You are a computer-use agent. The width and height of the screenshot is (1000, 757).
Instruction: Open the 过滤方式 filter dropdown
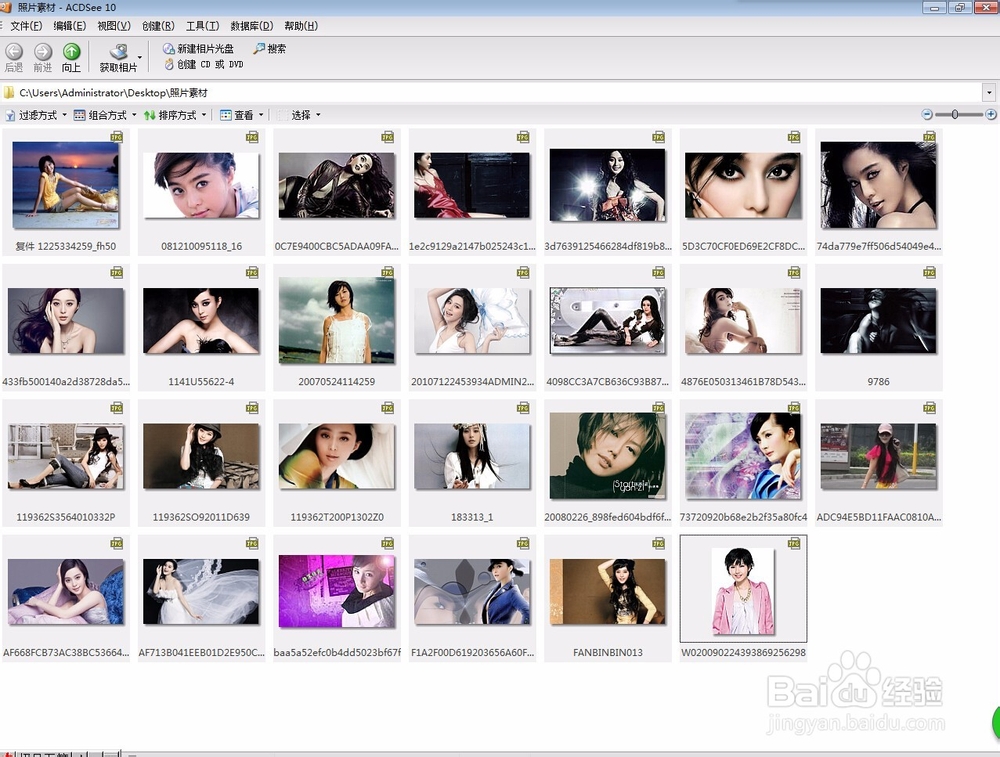pyautogui.click(x=36, y=115)
